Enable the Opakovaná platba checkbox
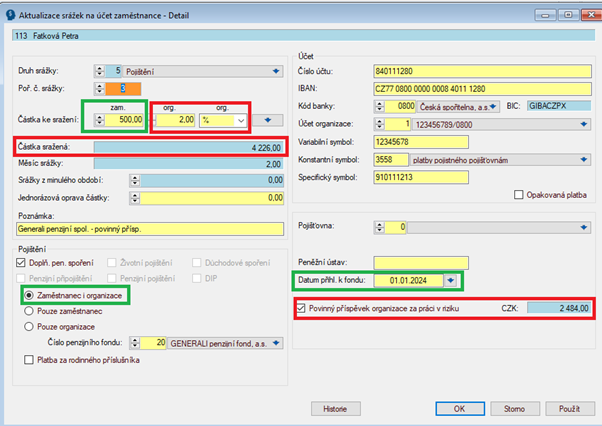602x426 pixels. tap(518, 193)
